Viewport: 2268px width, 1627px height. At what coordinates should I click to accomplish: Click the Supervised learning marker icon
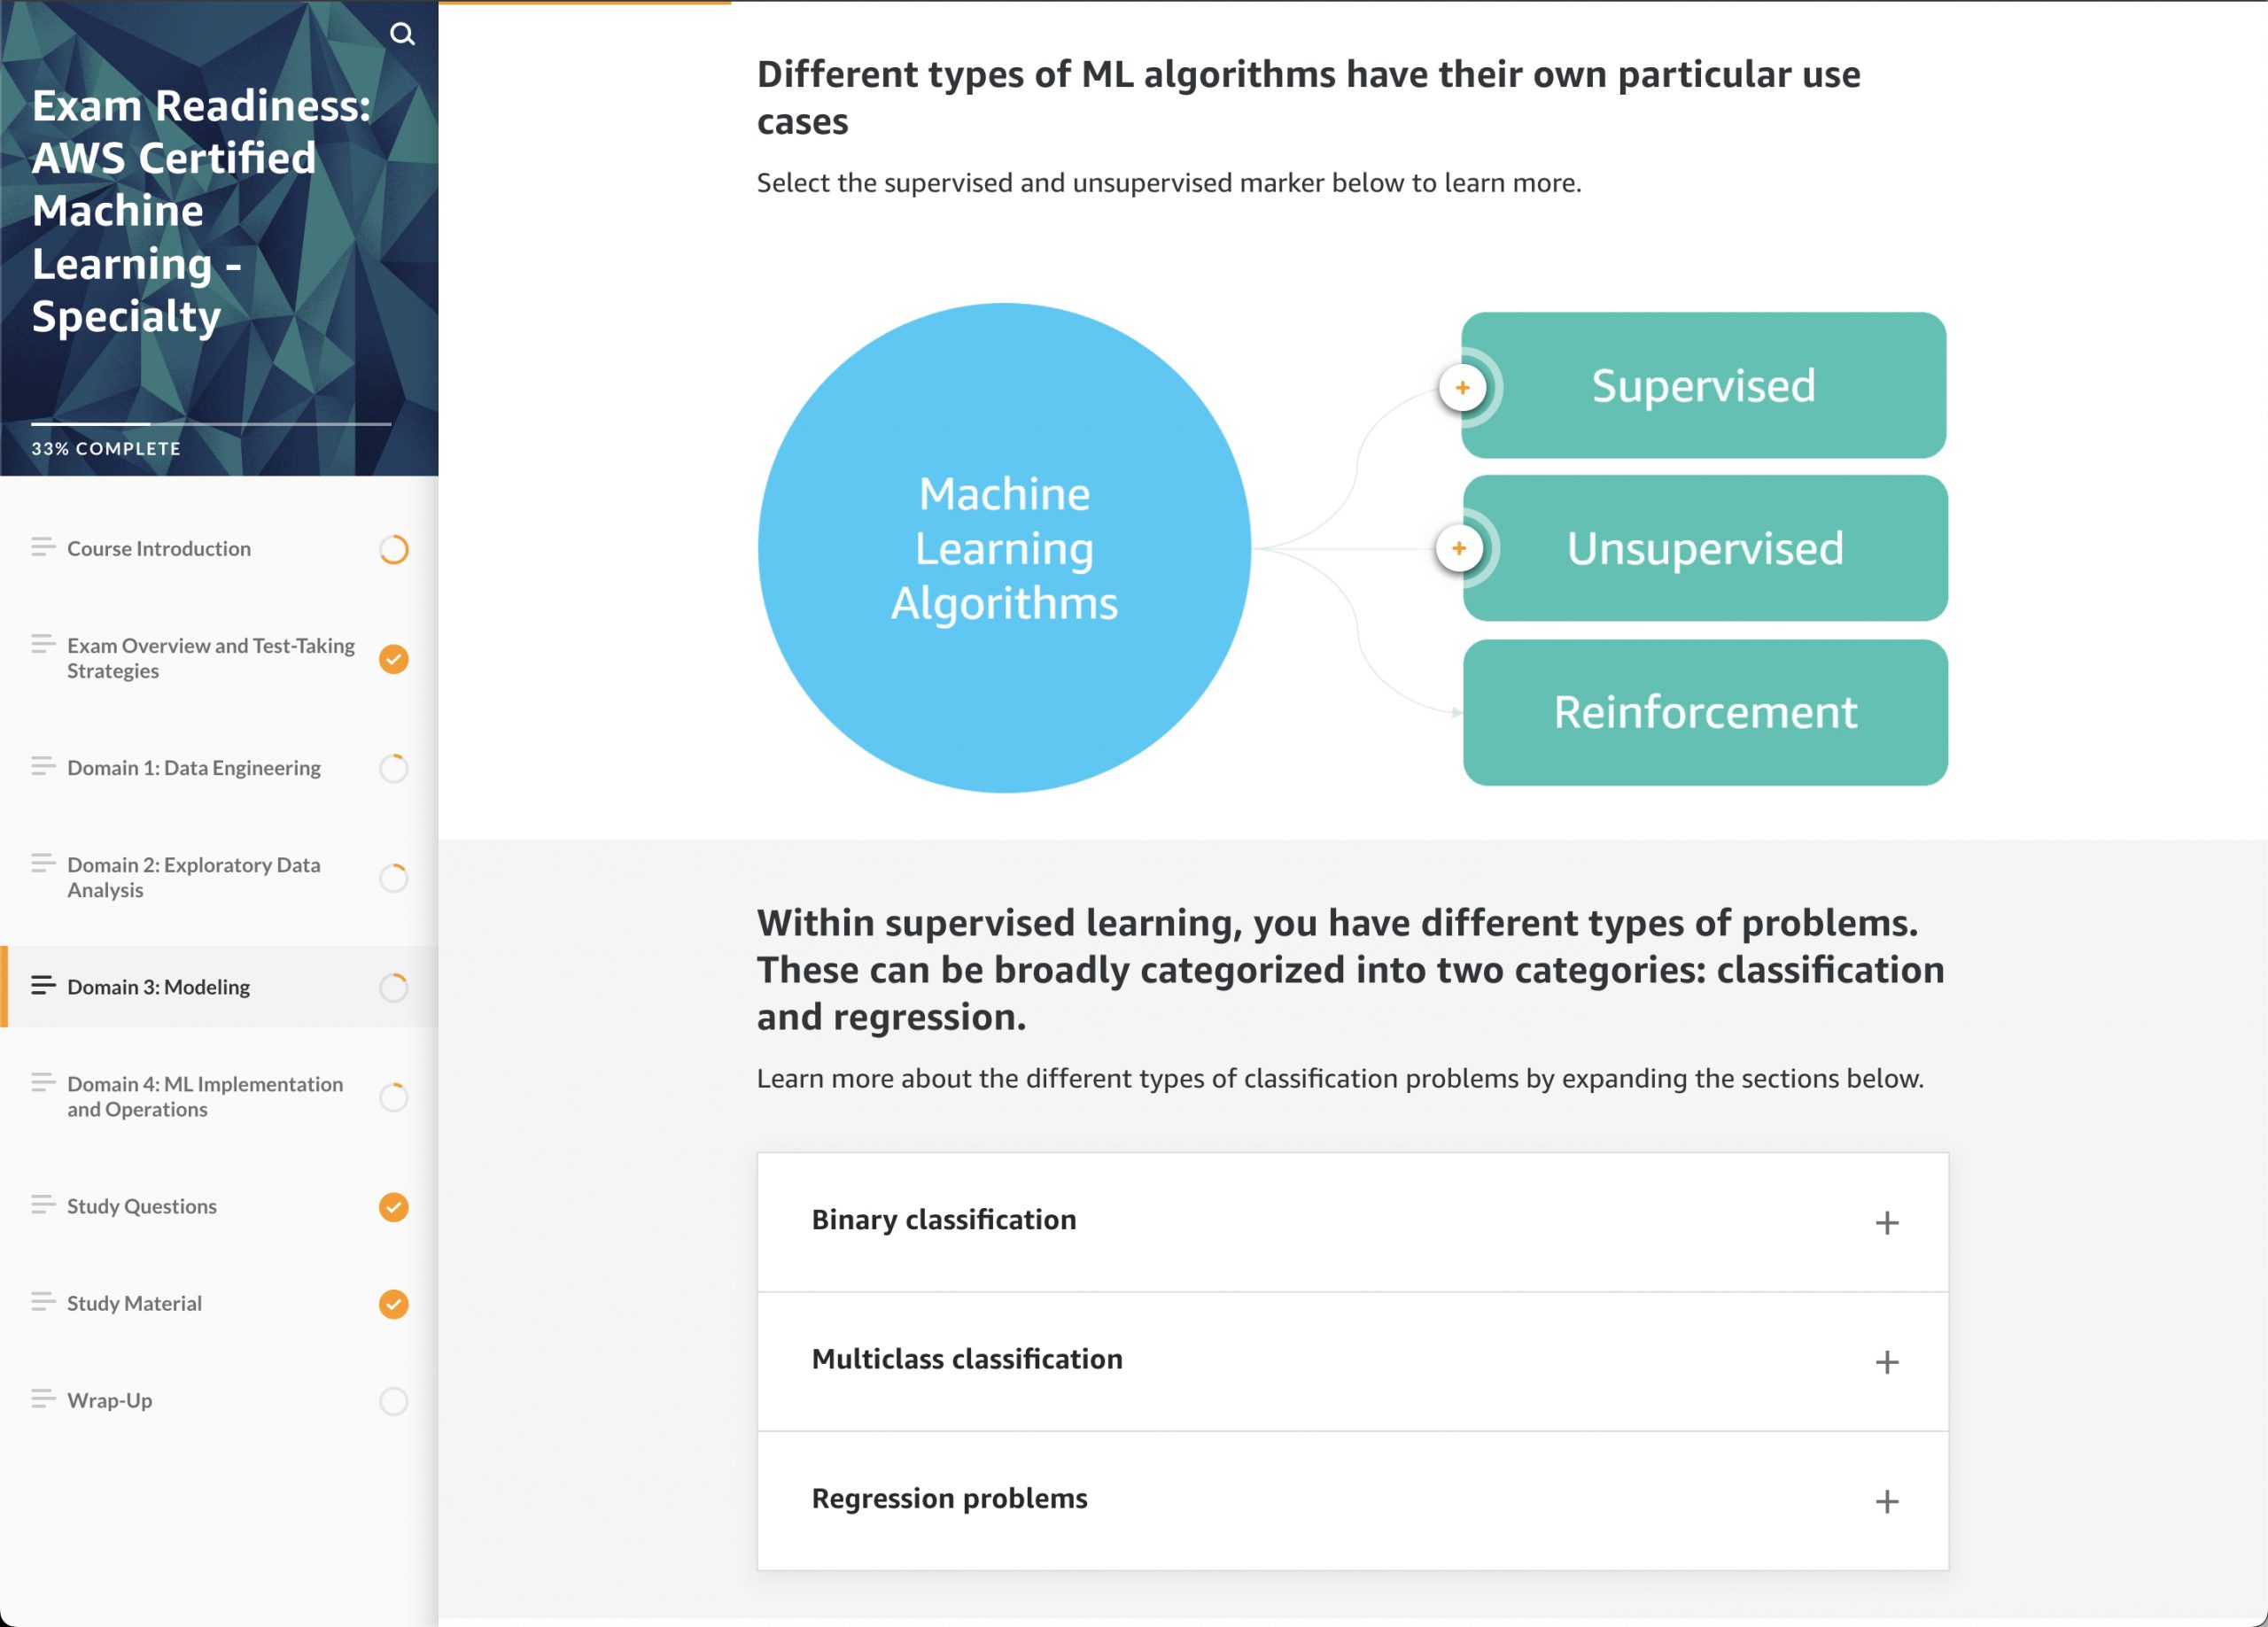(x=1462, y=384)
